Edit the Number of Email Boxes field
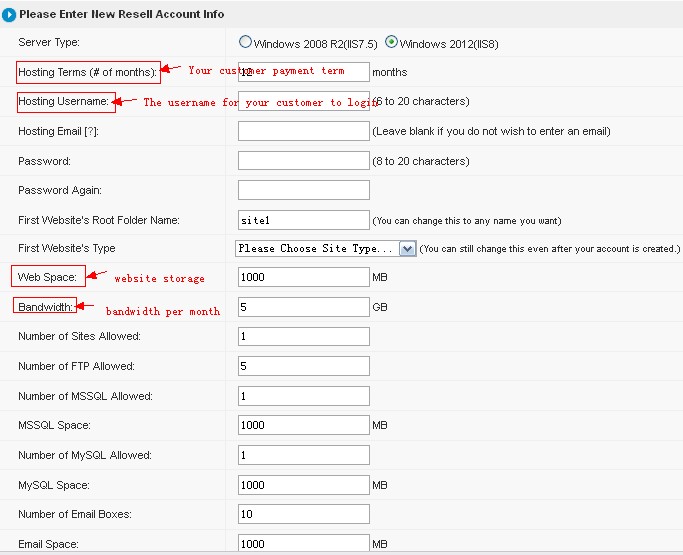The width and height of the screenshot is (683, 555). [303, 514]
